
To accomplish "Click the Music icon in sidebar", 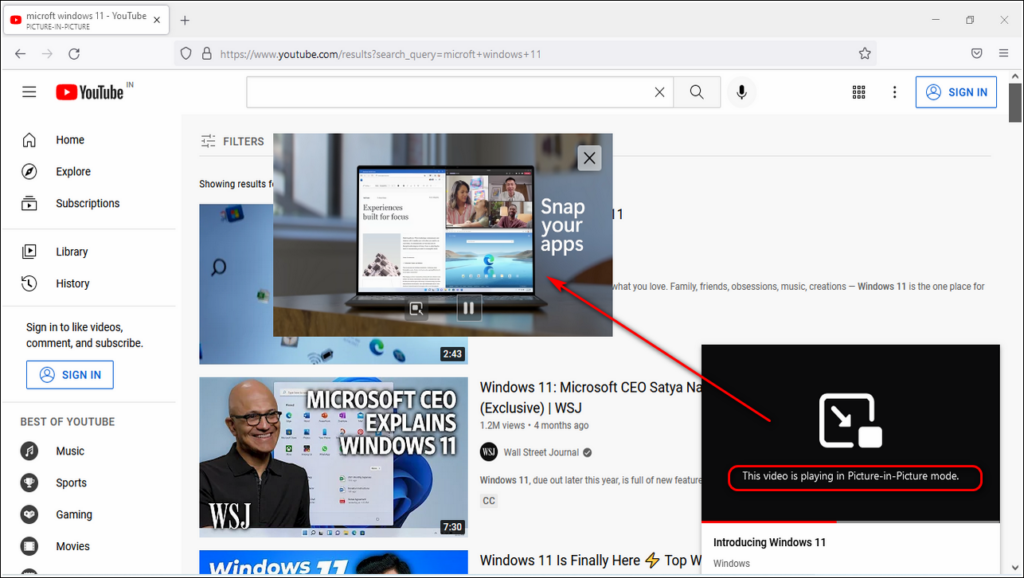I will point(29,451).
